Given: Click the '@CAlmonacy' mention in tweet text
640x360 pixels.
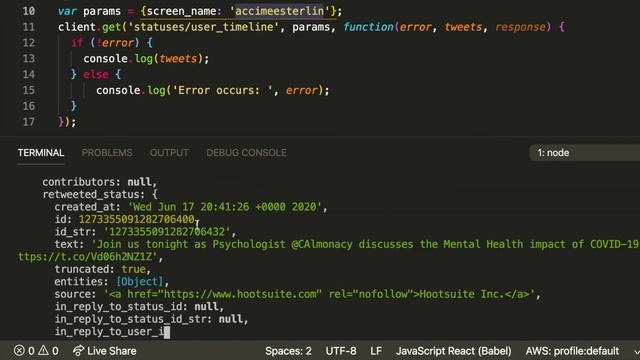Looking at the screenshot, I should pos(322,244).
